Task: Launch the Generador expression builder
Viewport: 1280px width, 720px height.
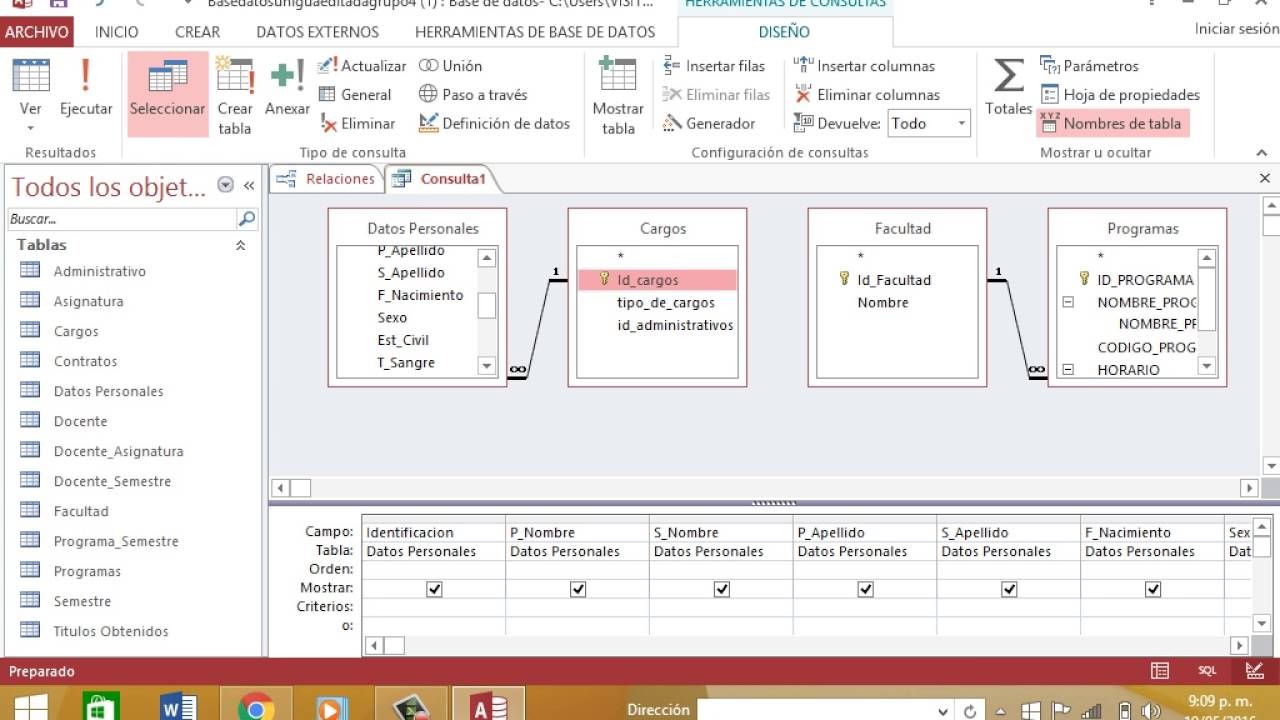Action: (x=716, y=123)
